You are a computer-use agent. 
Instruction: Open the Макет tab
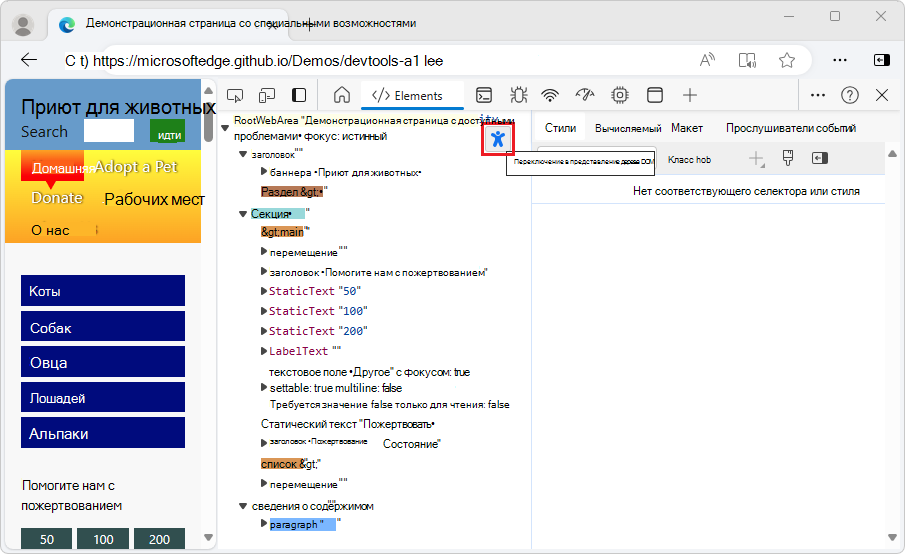[687, 128]
